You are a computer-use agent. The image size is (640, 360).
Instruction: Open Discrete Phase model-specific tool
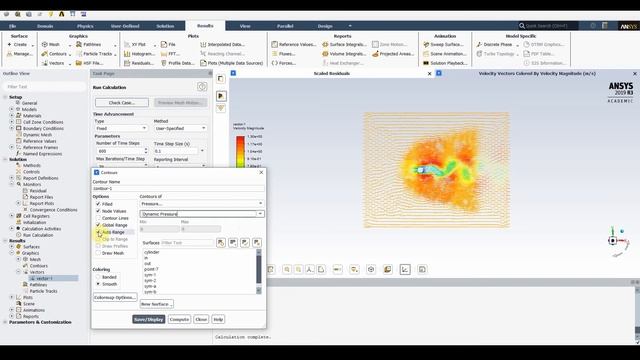[x=494, y=44]
